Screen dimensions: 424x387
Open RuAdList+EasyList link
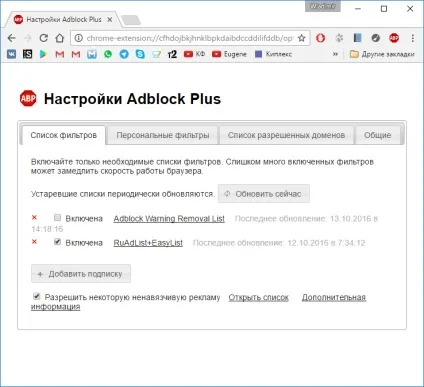148,243
